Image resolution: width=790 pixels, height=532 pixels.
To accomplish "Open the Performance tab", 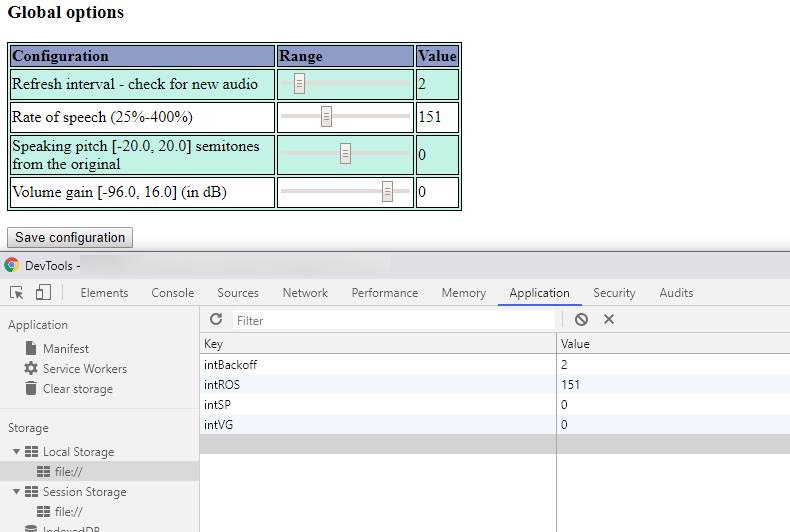I will (385, 293).
